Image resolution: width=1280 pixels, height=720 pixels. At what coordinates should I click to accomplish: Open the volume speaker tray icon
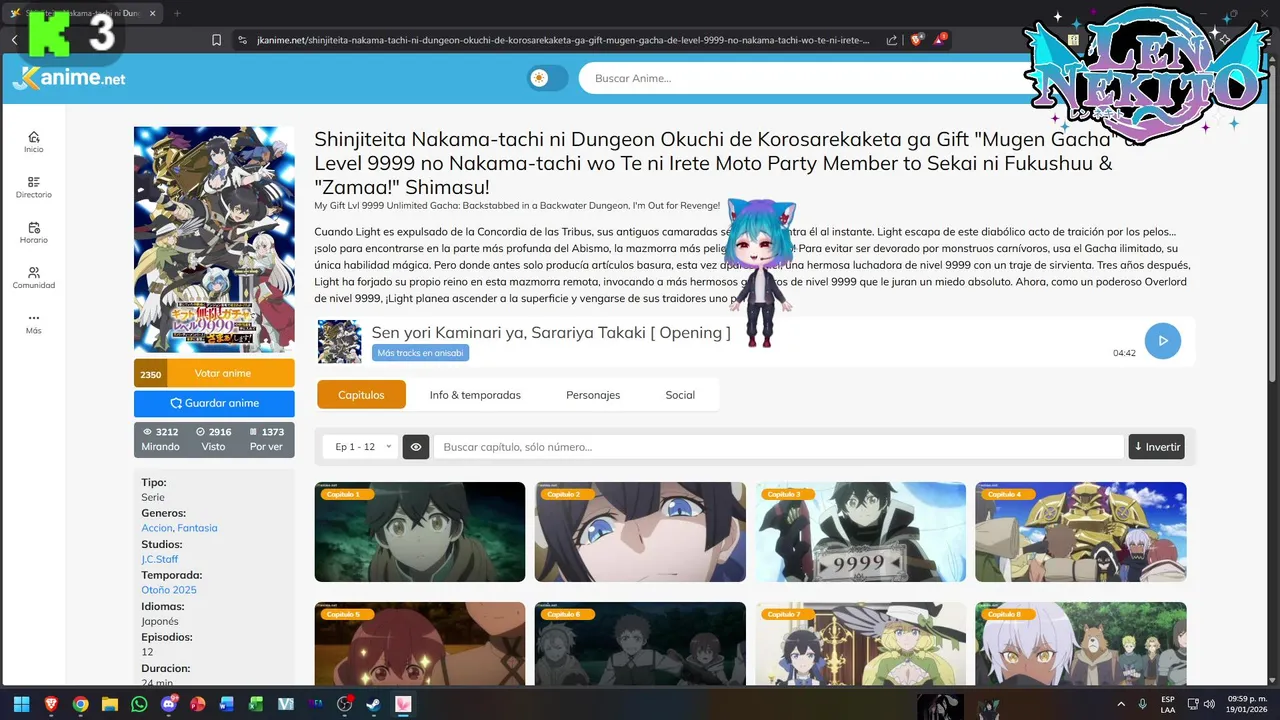click(1210, 704)
